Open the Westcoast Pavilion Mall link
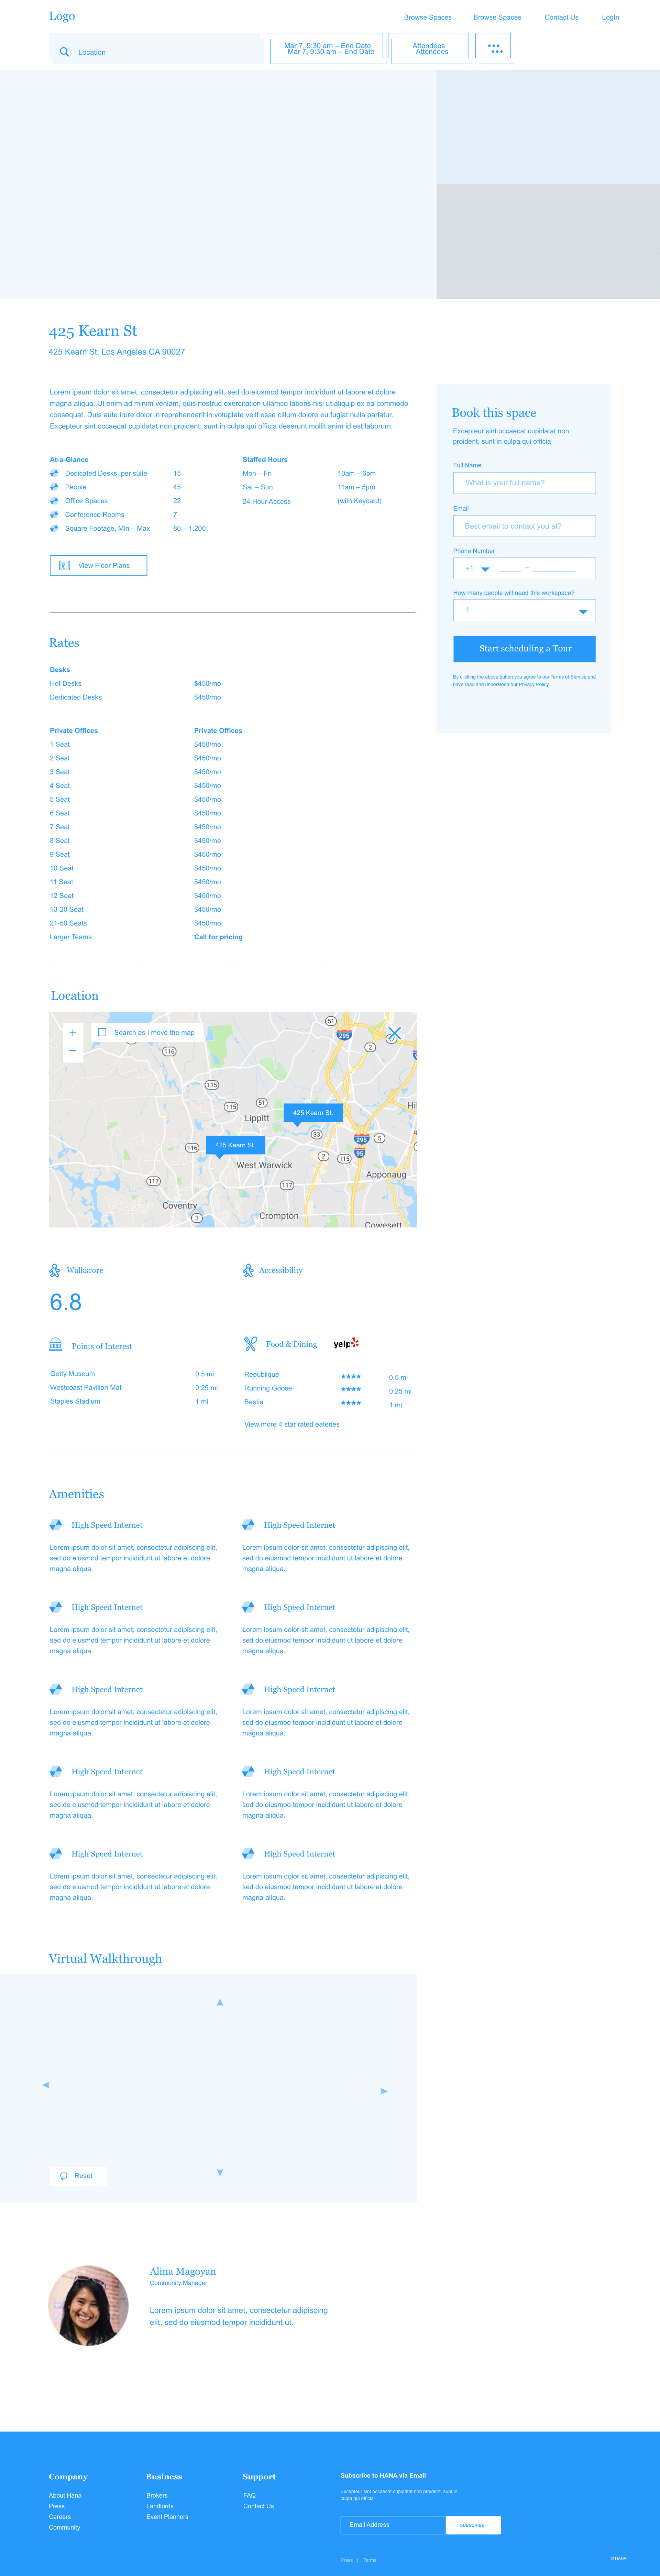This screenshot has width=660, height=2576. 86,1388
